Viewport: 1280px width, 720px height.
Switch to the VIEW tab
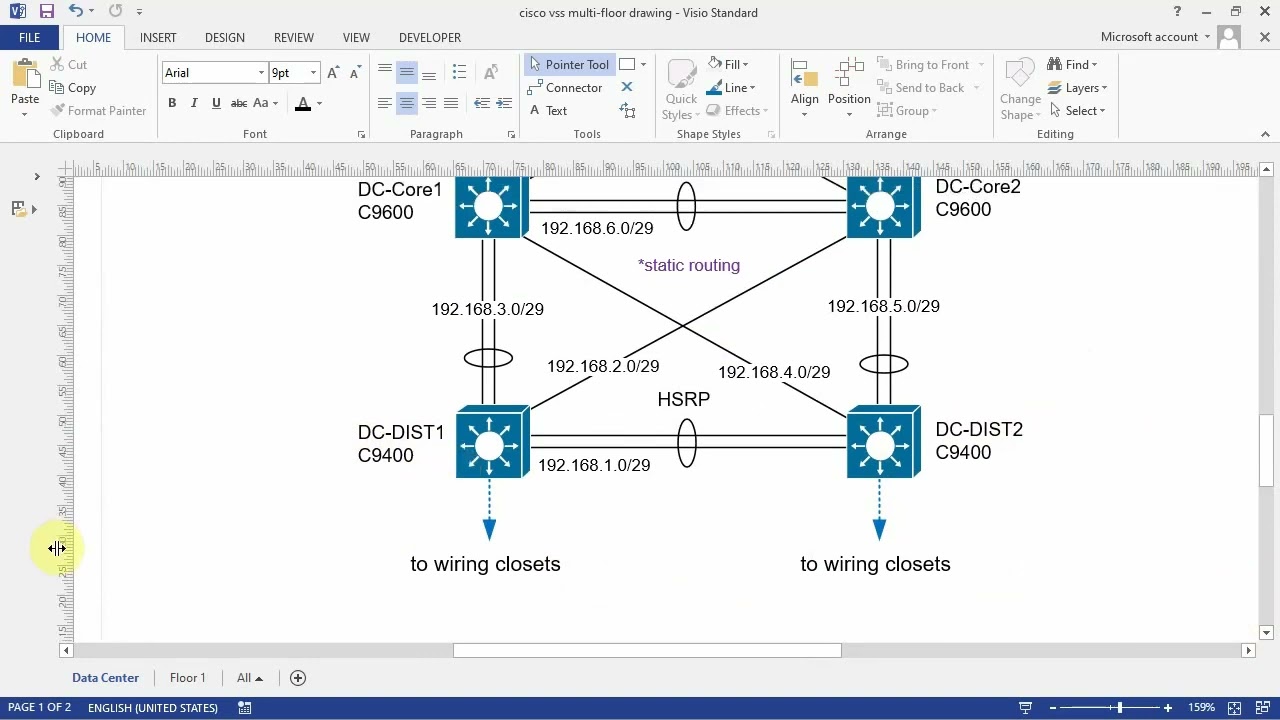coord(356,37)
